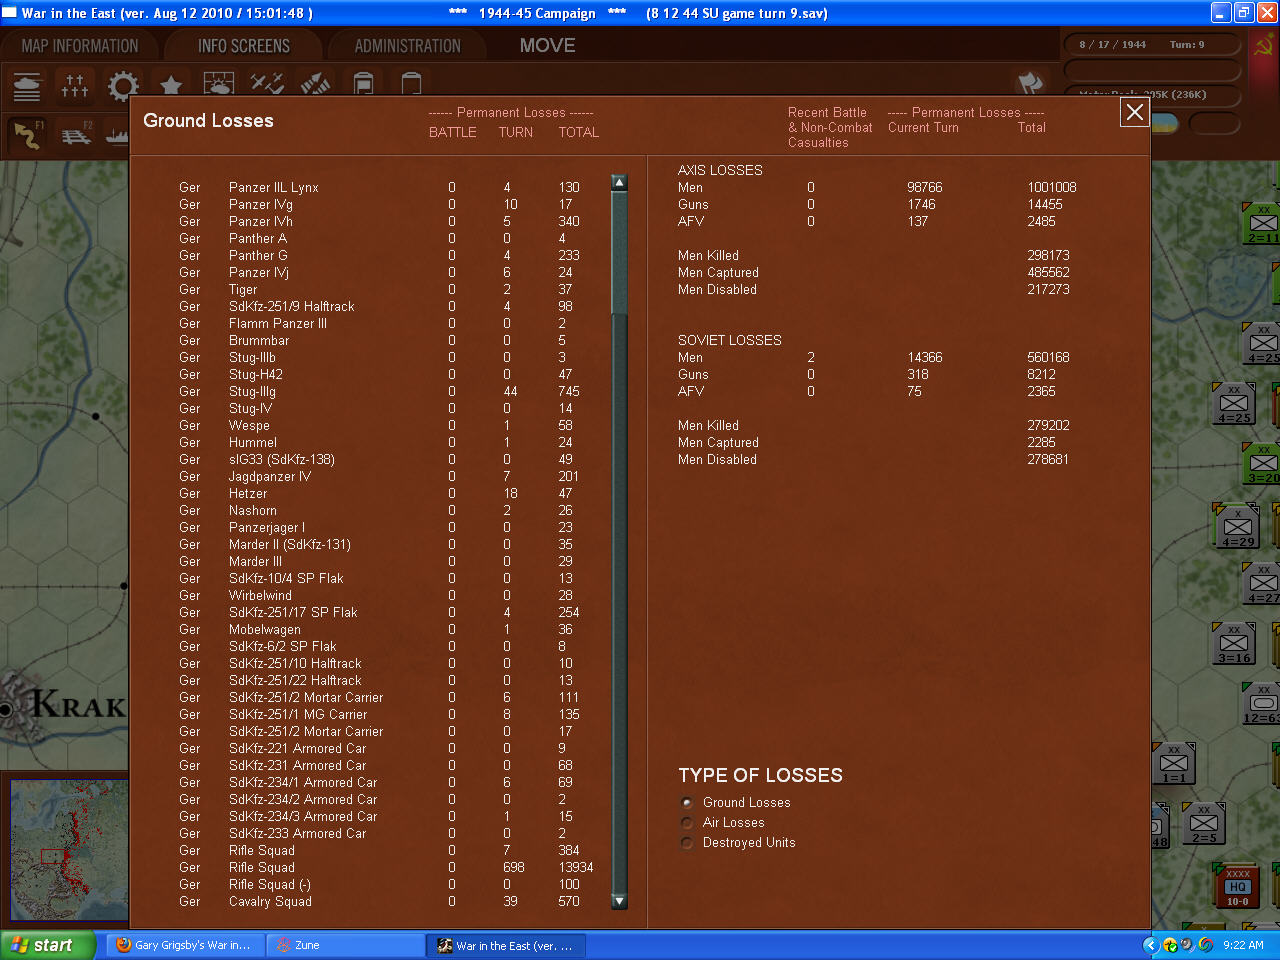1280x960 pixels.
Task: Open the Windows Start menu
Action: point(48,945)
